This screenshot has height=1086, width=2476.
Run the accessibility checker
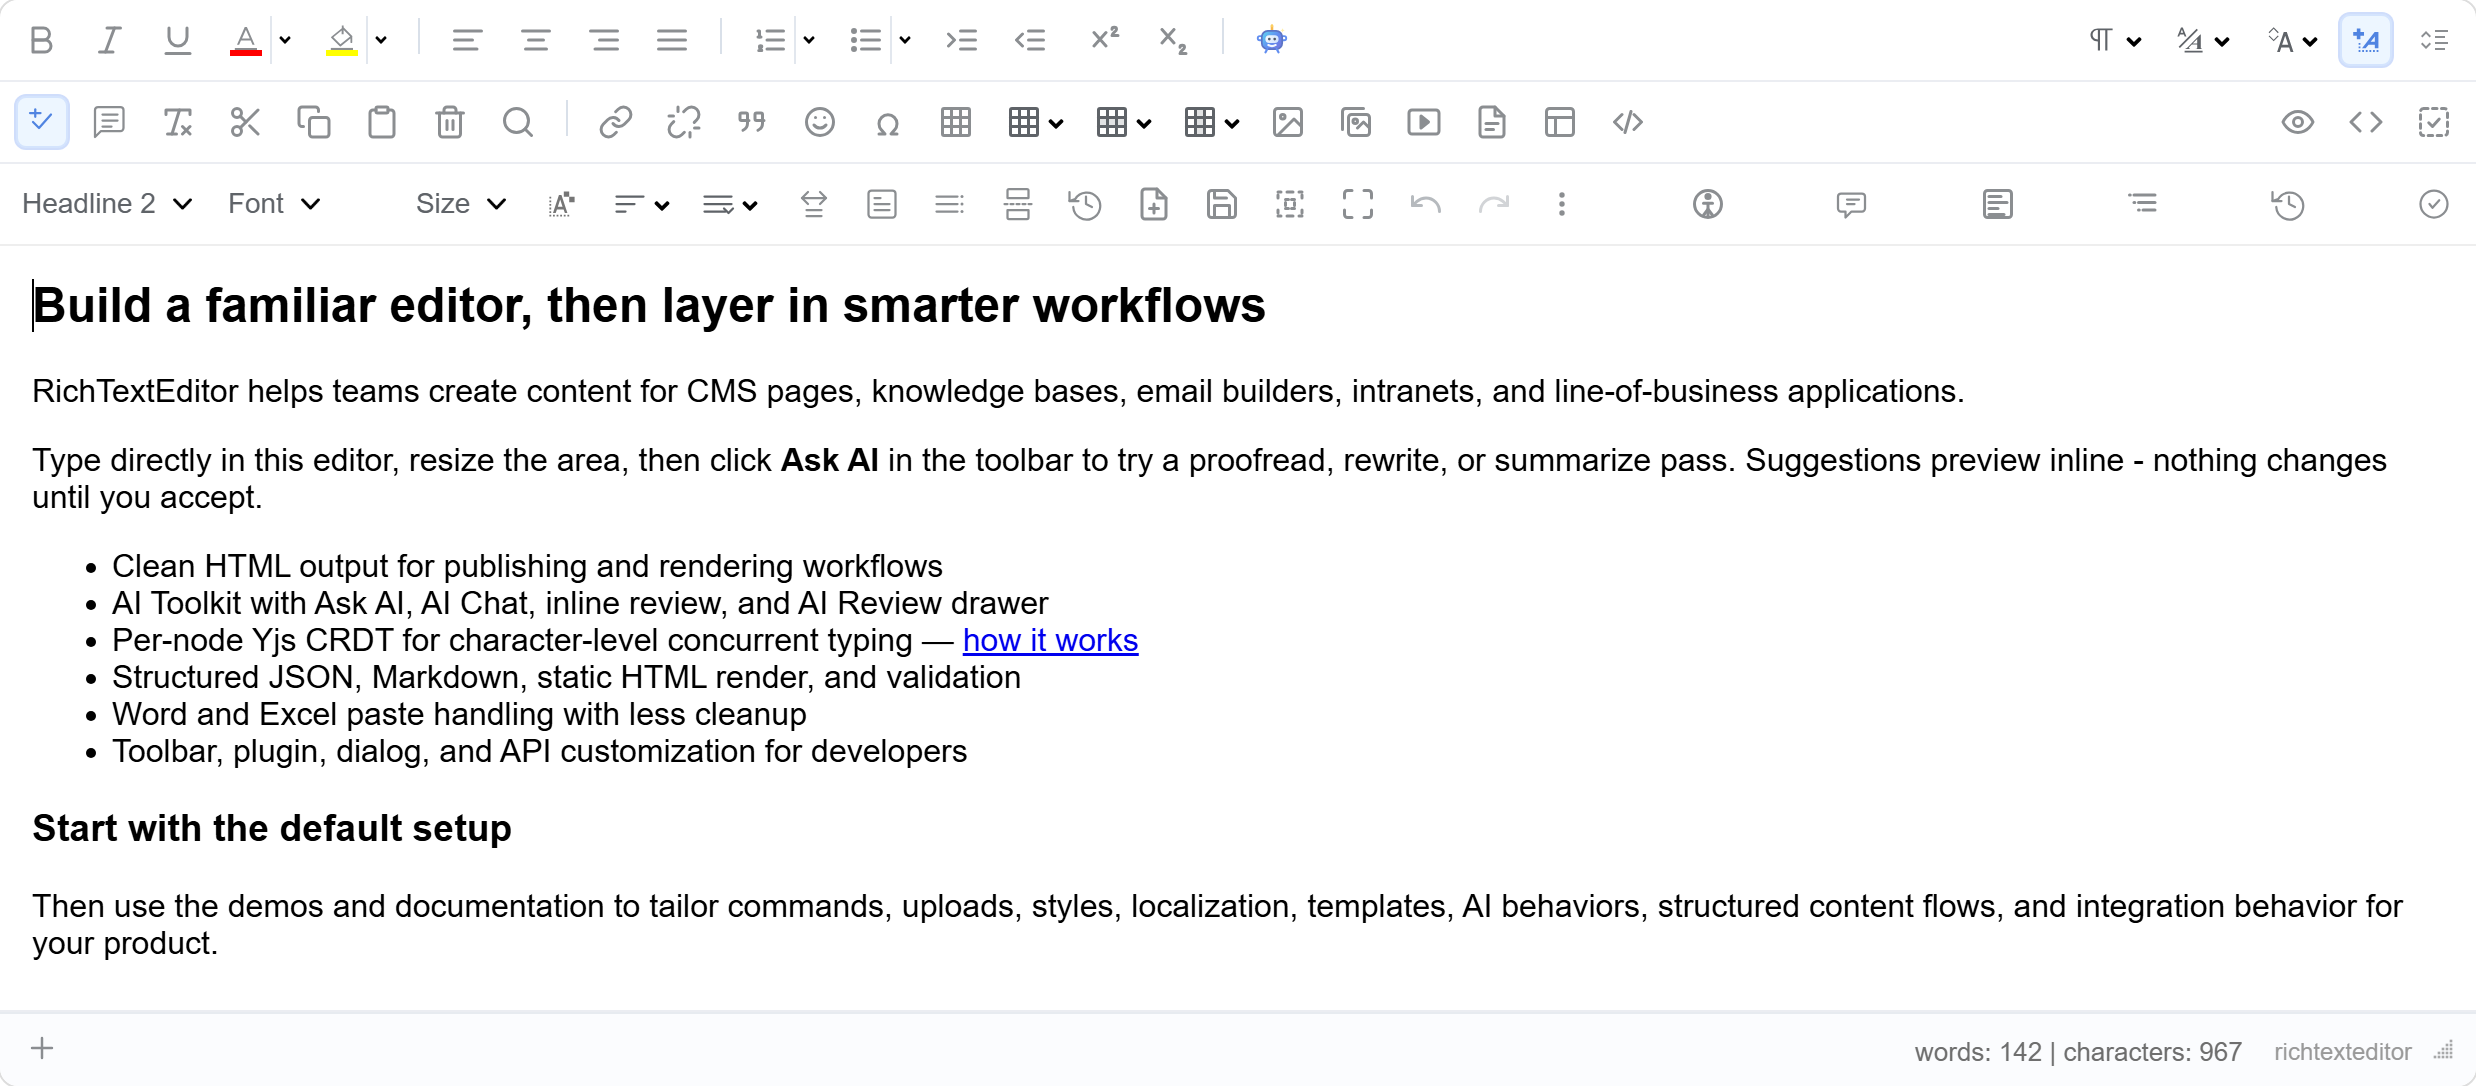point(1707,204)
